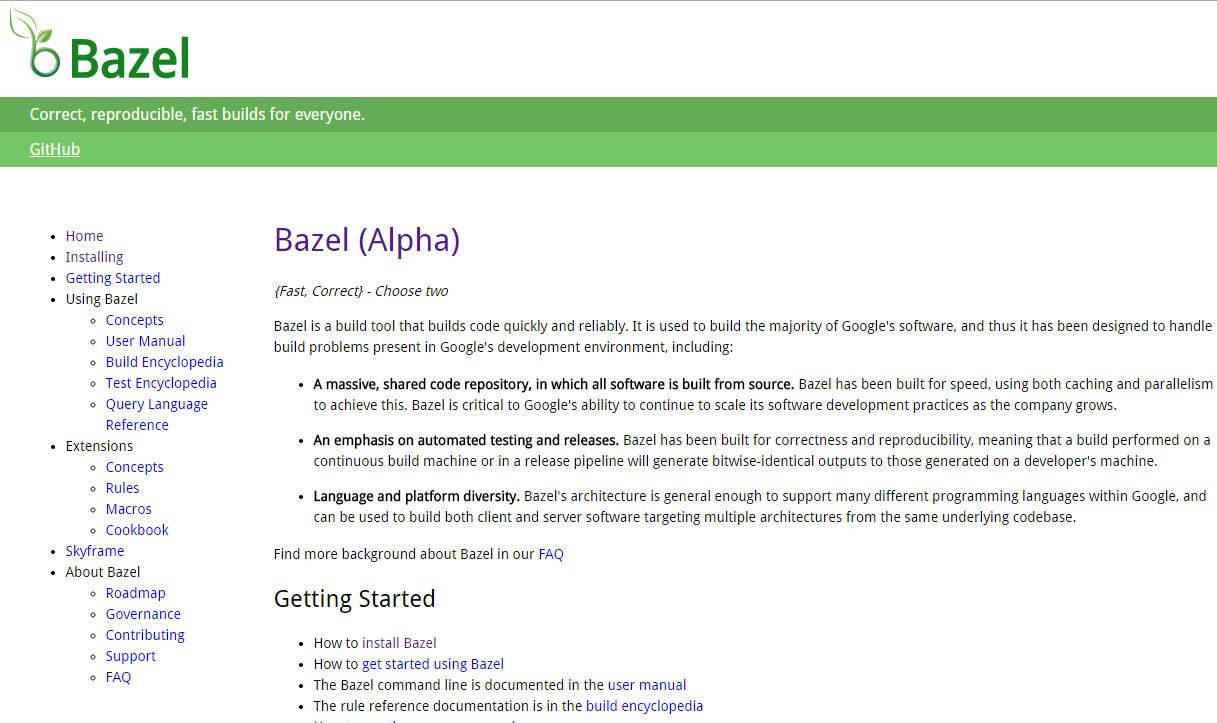Click the Bazel leaf logo

[x=98, y=45]
